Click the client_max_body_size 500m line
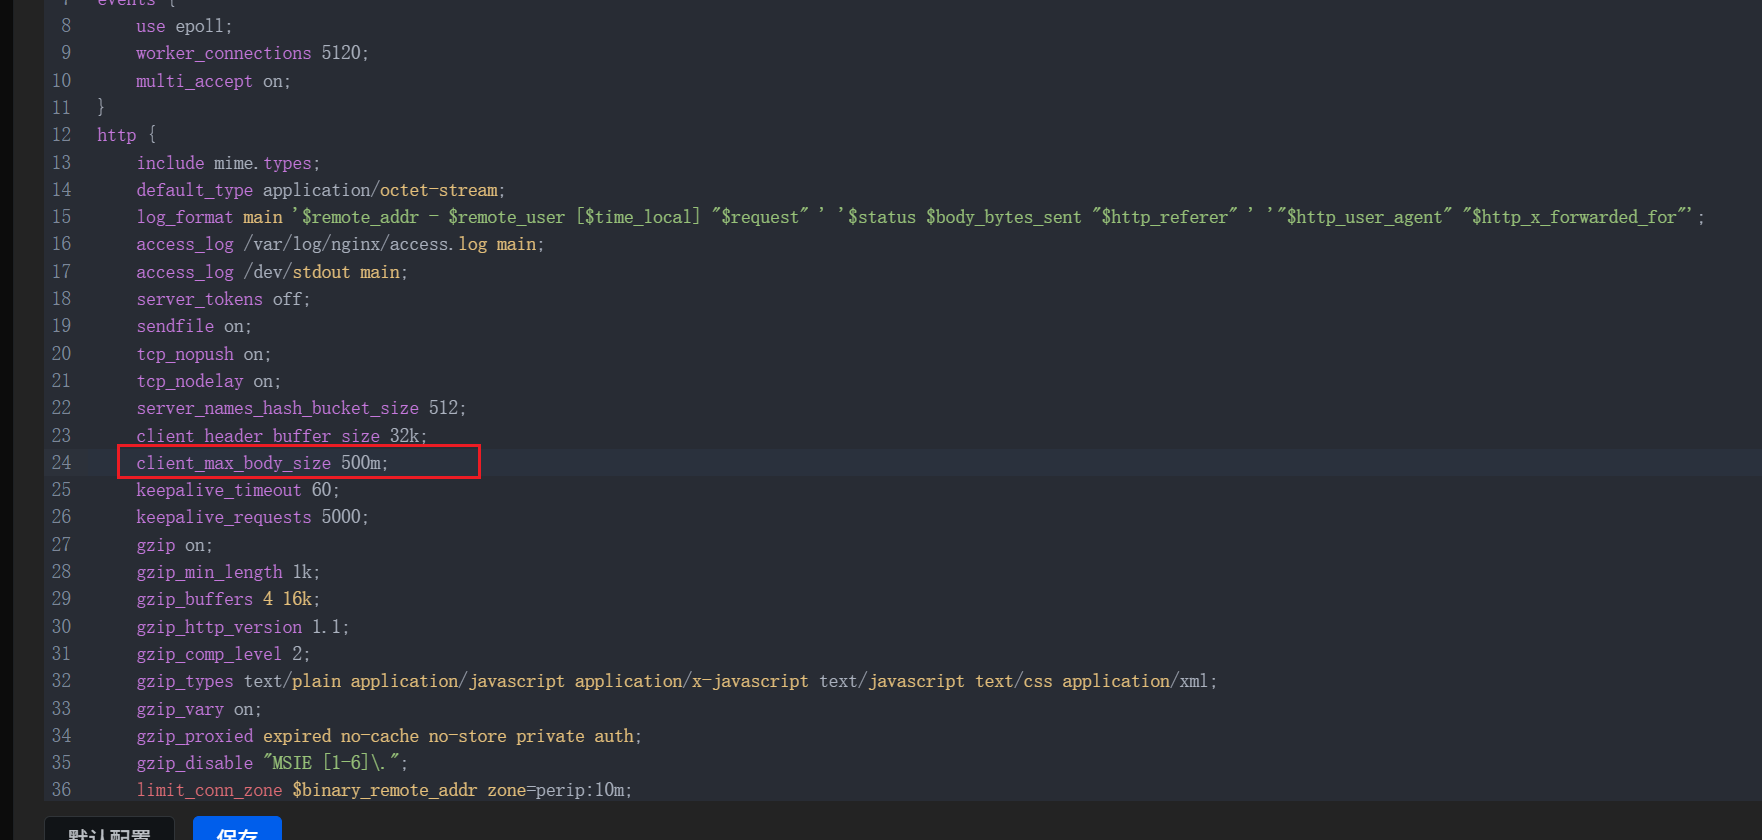The height and width of the screenshot is (840, 1762). coord(262,463)
